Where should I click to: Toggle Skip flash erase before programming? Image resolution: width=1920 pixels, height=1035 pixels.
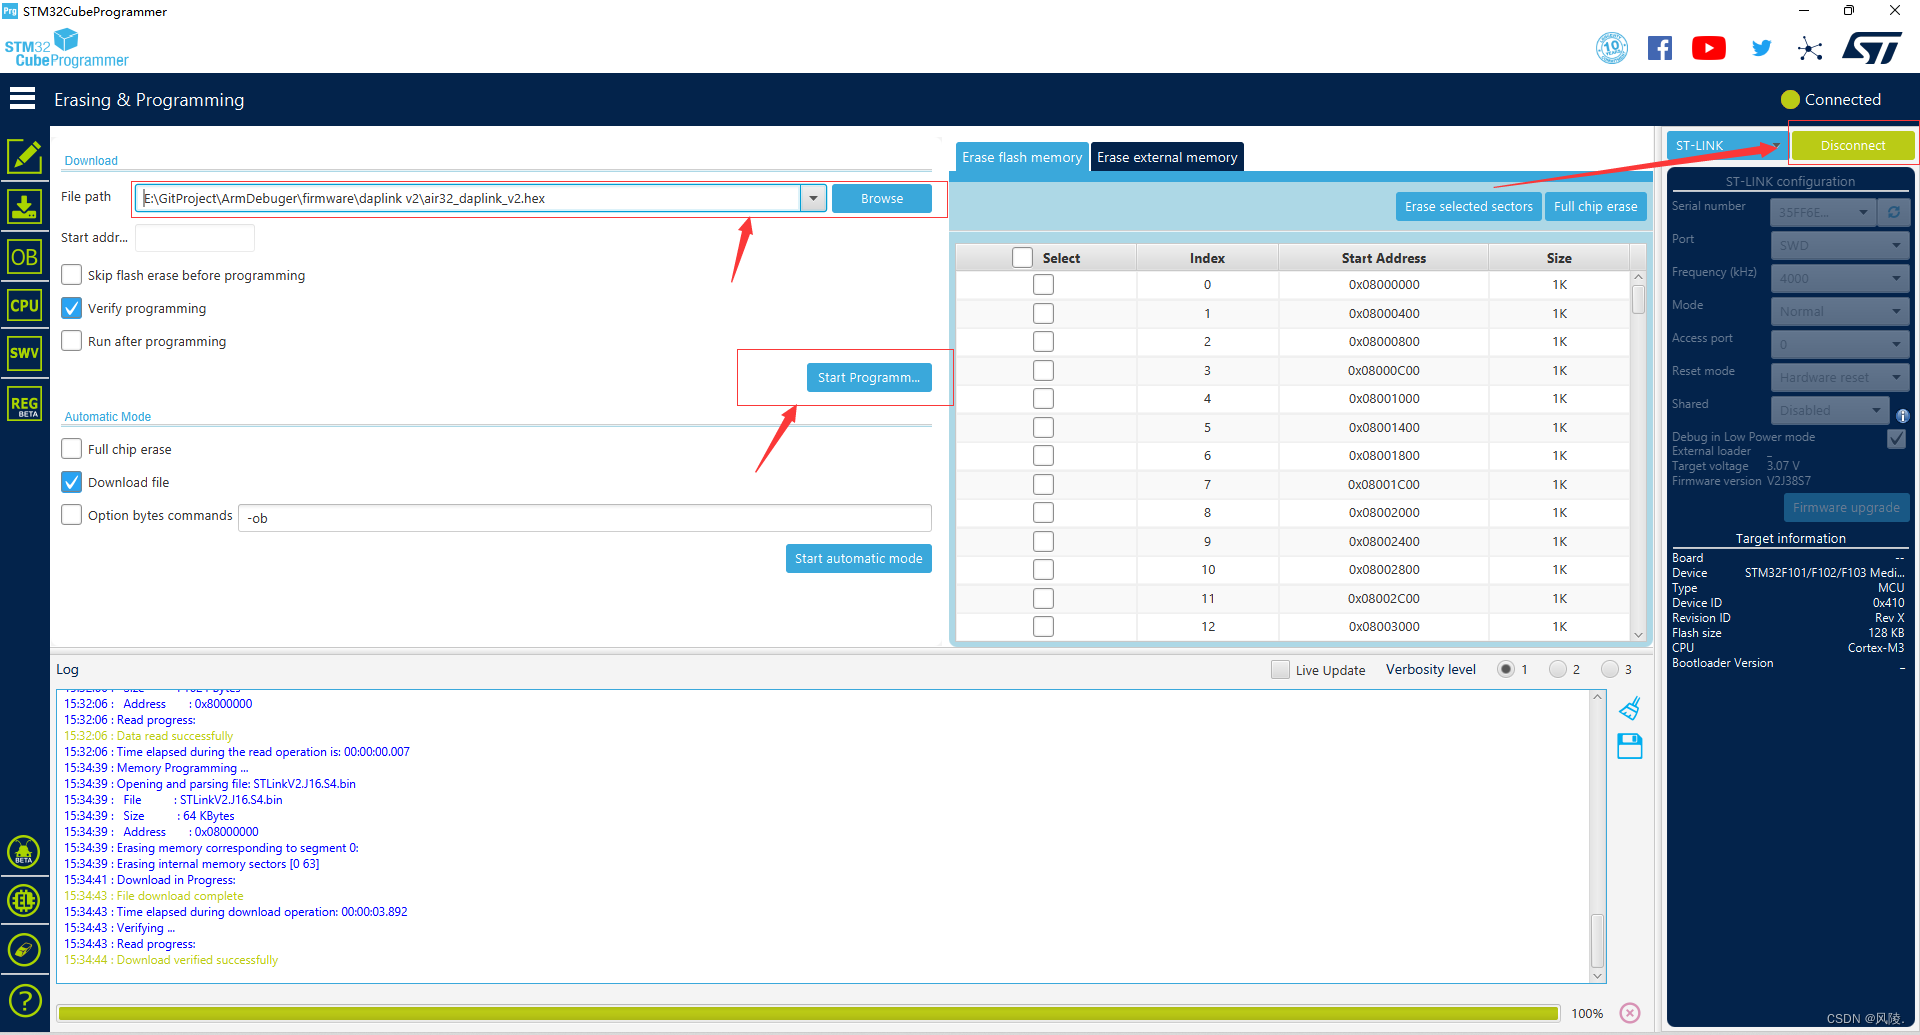72,275
